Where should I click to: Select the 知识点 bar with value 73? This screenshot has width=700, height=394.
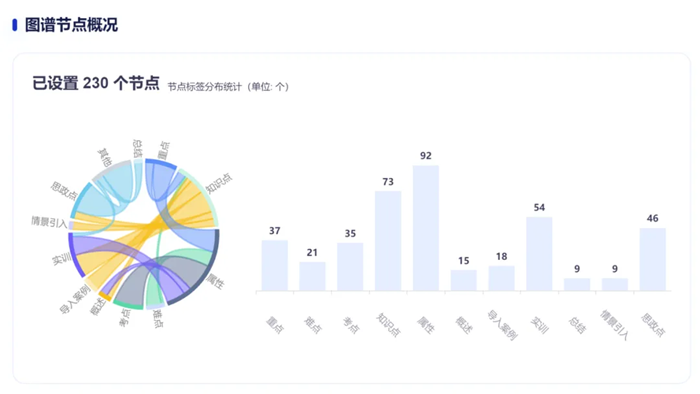[388, 241]
